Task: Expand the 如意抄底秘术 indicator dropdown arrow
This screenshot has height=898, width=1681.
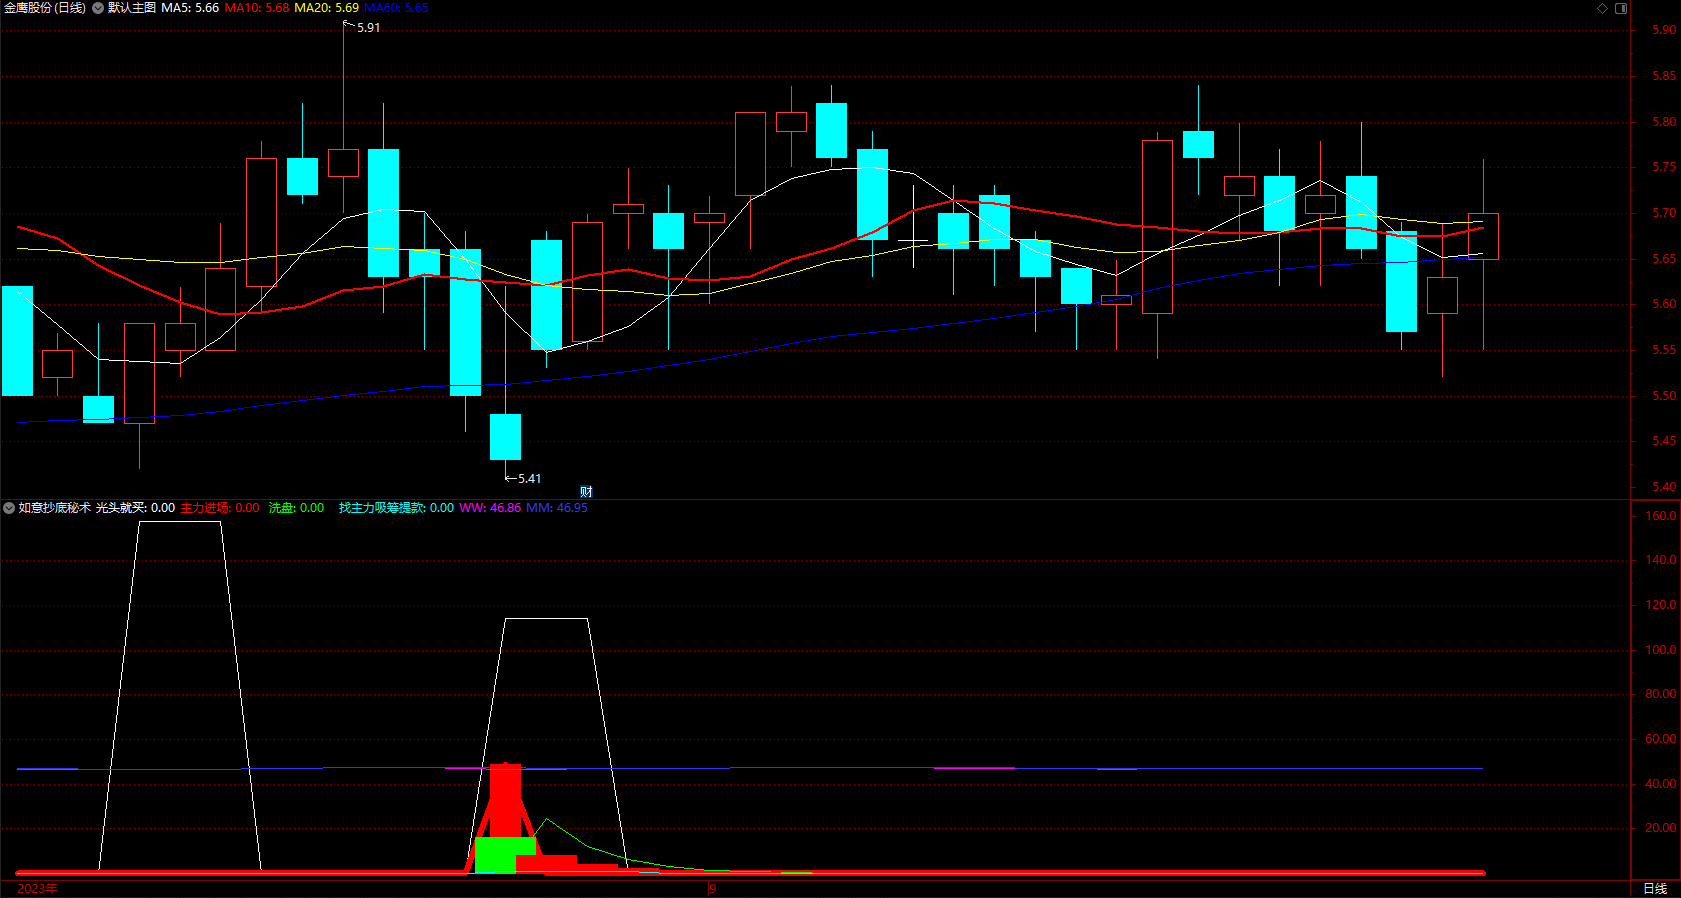Action: [9, 508]
